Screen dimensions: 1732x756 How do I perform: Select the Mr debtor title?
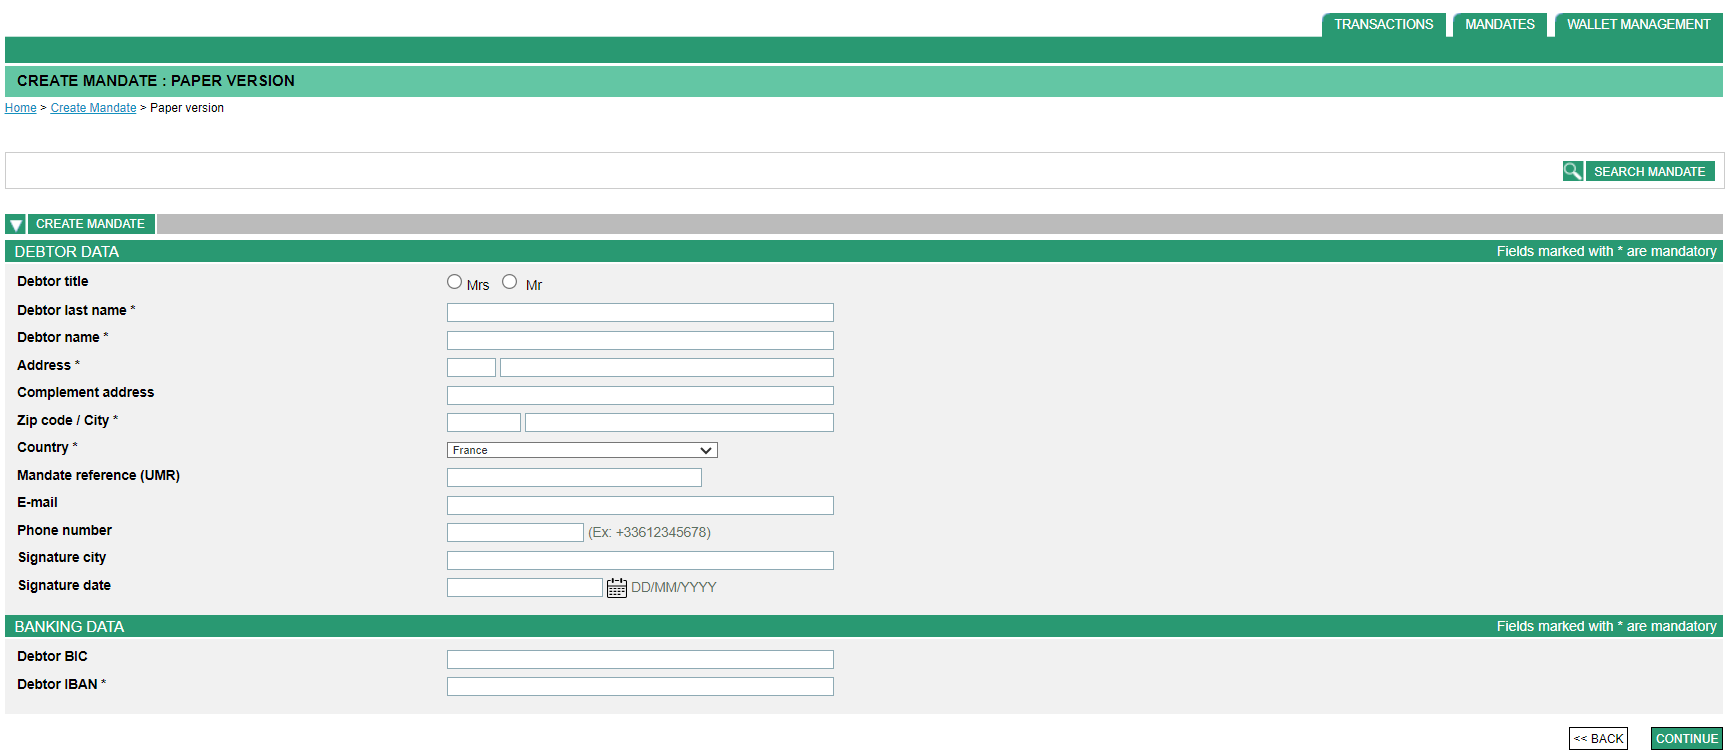click(x=510, y=283)
